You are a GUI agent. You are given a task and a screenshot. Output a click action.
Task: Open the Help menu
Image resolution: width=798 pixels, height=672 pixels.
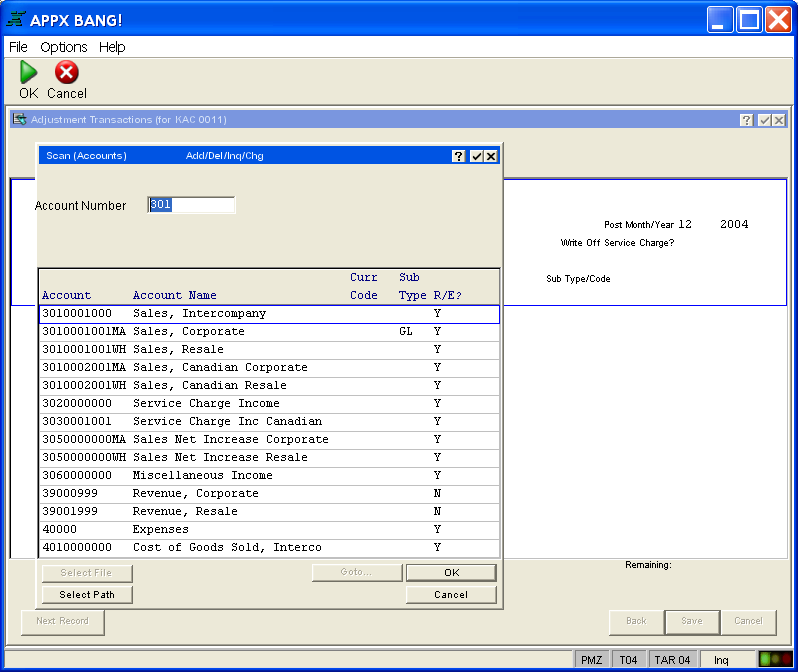[x=112, y=47]
